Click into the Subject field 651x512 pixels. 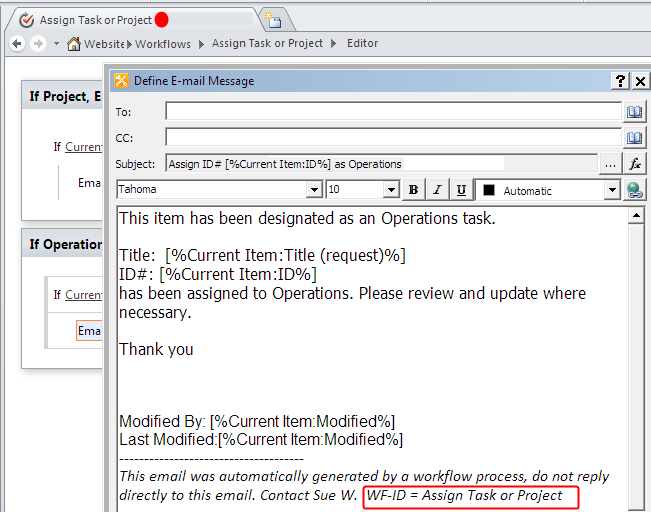(x=381, y=164)
